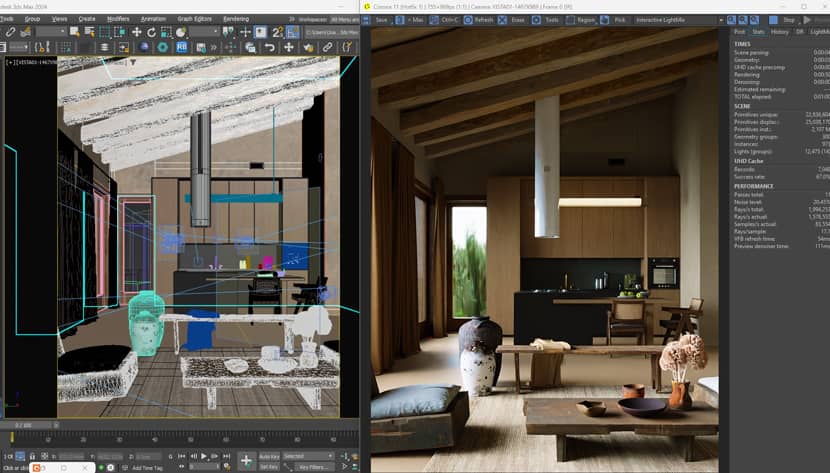Click the curly-braces named selection icon
Viewport: 830px width, 473px height.
click(x=42, y=47)
